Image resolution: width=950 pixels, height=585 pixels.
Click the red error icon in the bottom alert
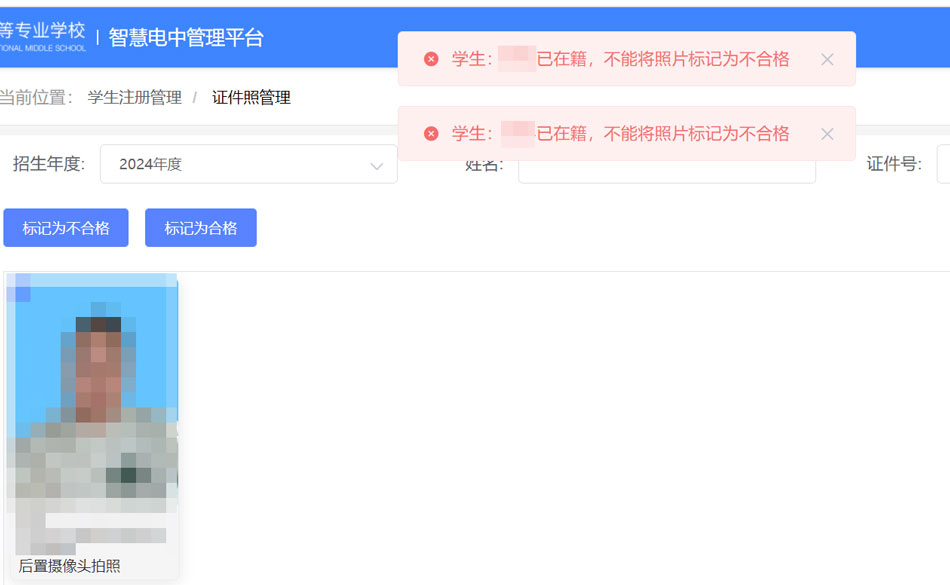click(x=431, y=133)
